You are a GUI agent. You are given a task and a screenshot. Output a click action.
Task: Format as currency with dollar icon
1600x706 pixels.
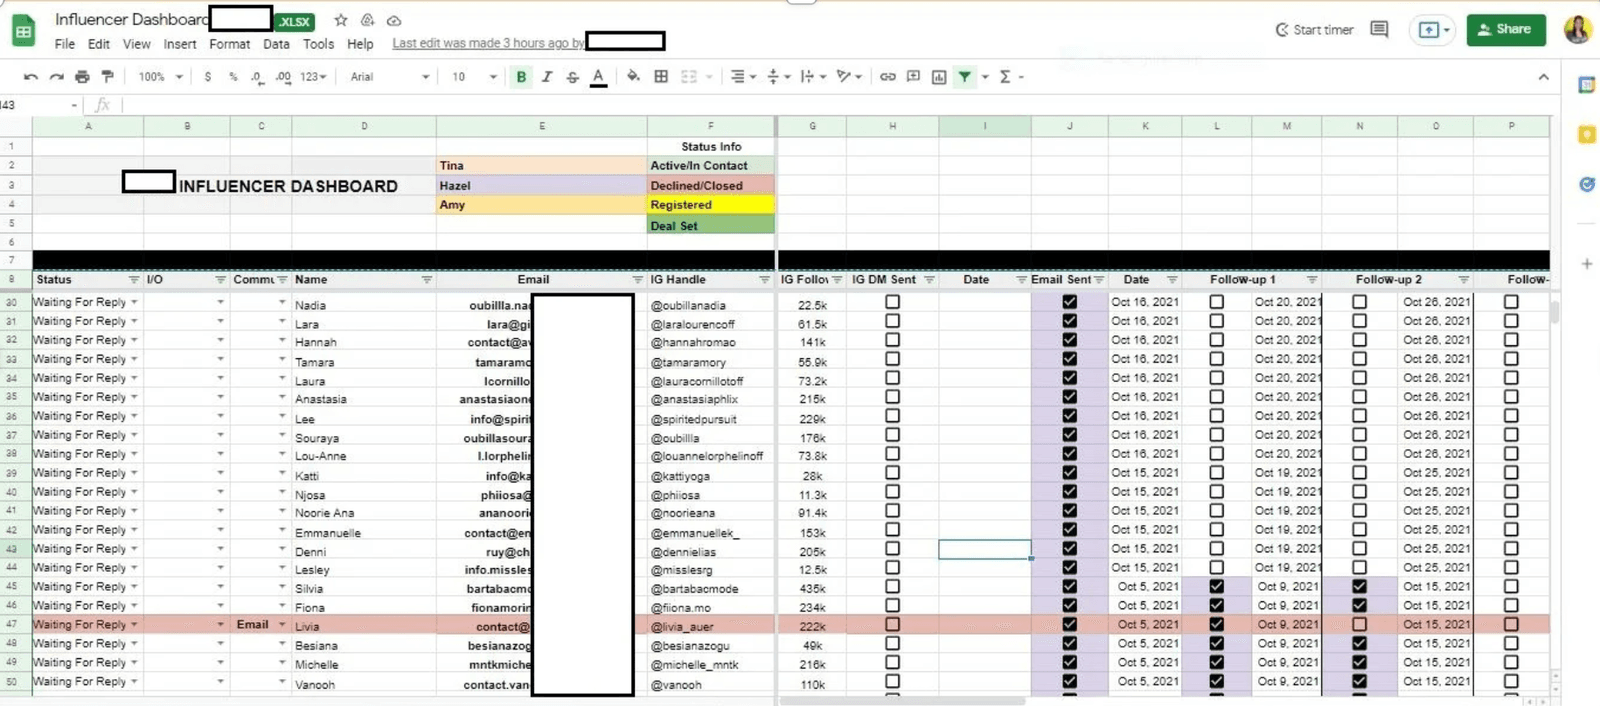tap(208, 77)
